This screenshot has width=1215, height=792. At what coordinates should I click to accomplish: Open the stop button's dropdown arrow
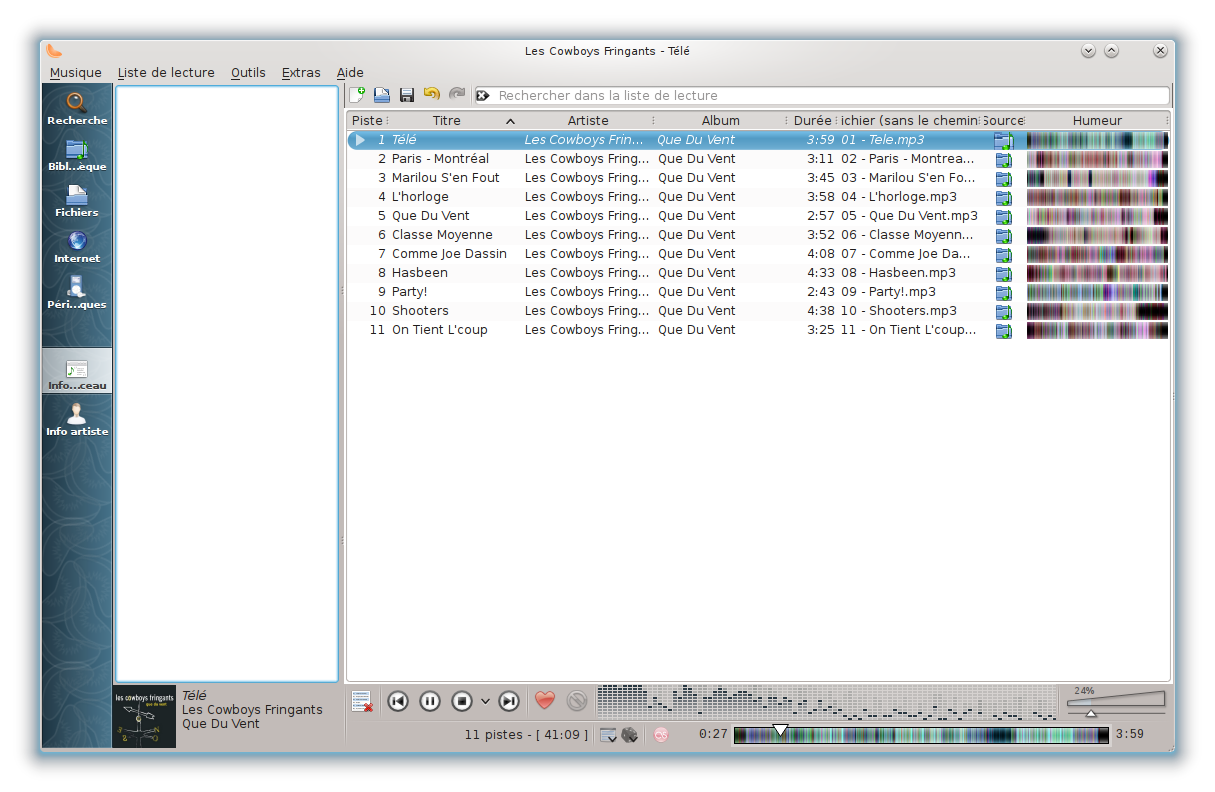coord(486,701)
